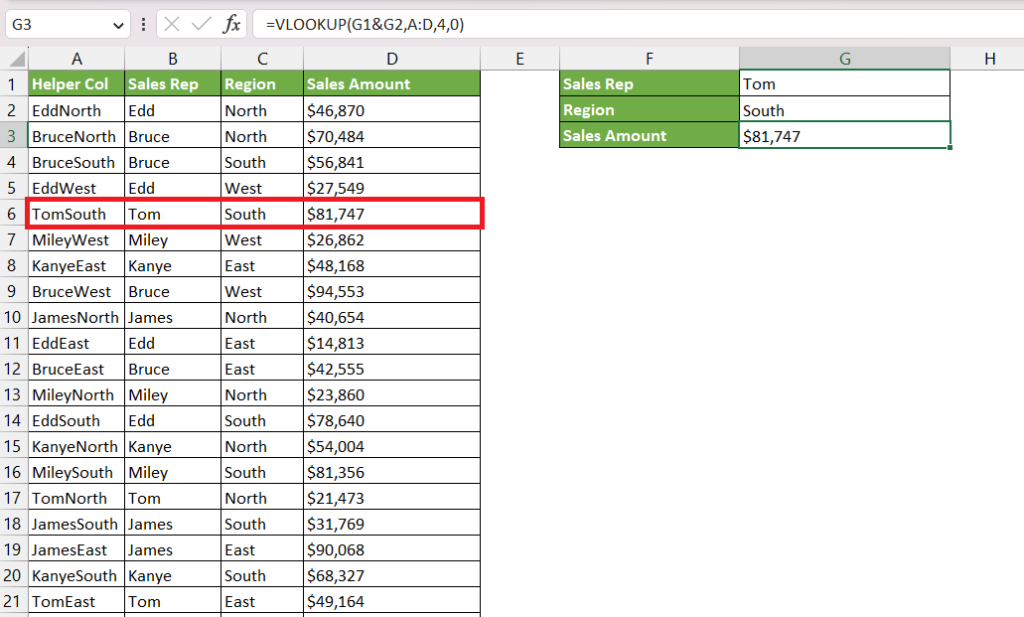Image resolution: width=1024 pixels, height=617 pixels.
Task: Click the Insert Function fx icon
Action: pos(231,25)
